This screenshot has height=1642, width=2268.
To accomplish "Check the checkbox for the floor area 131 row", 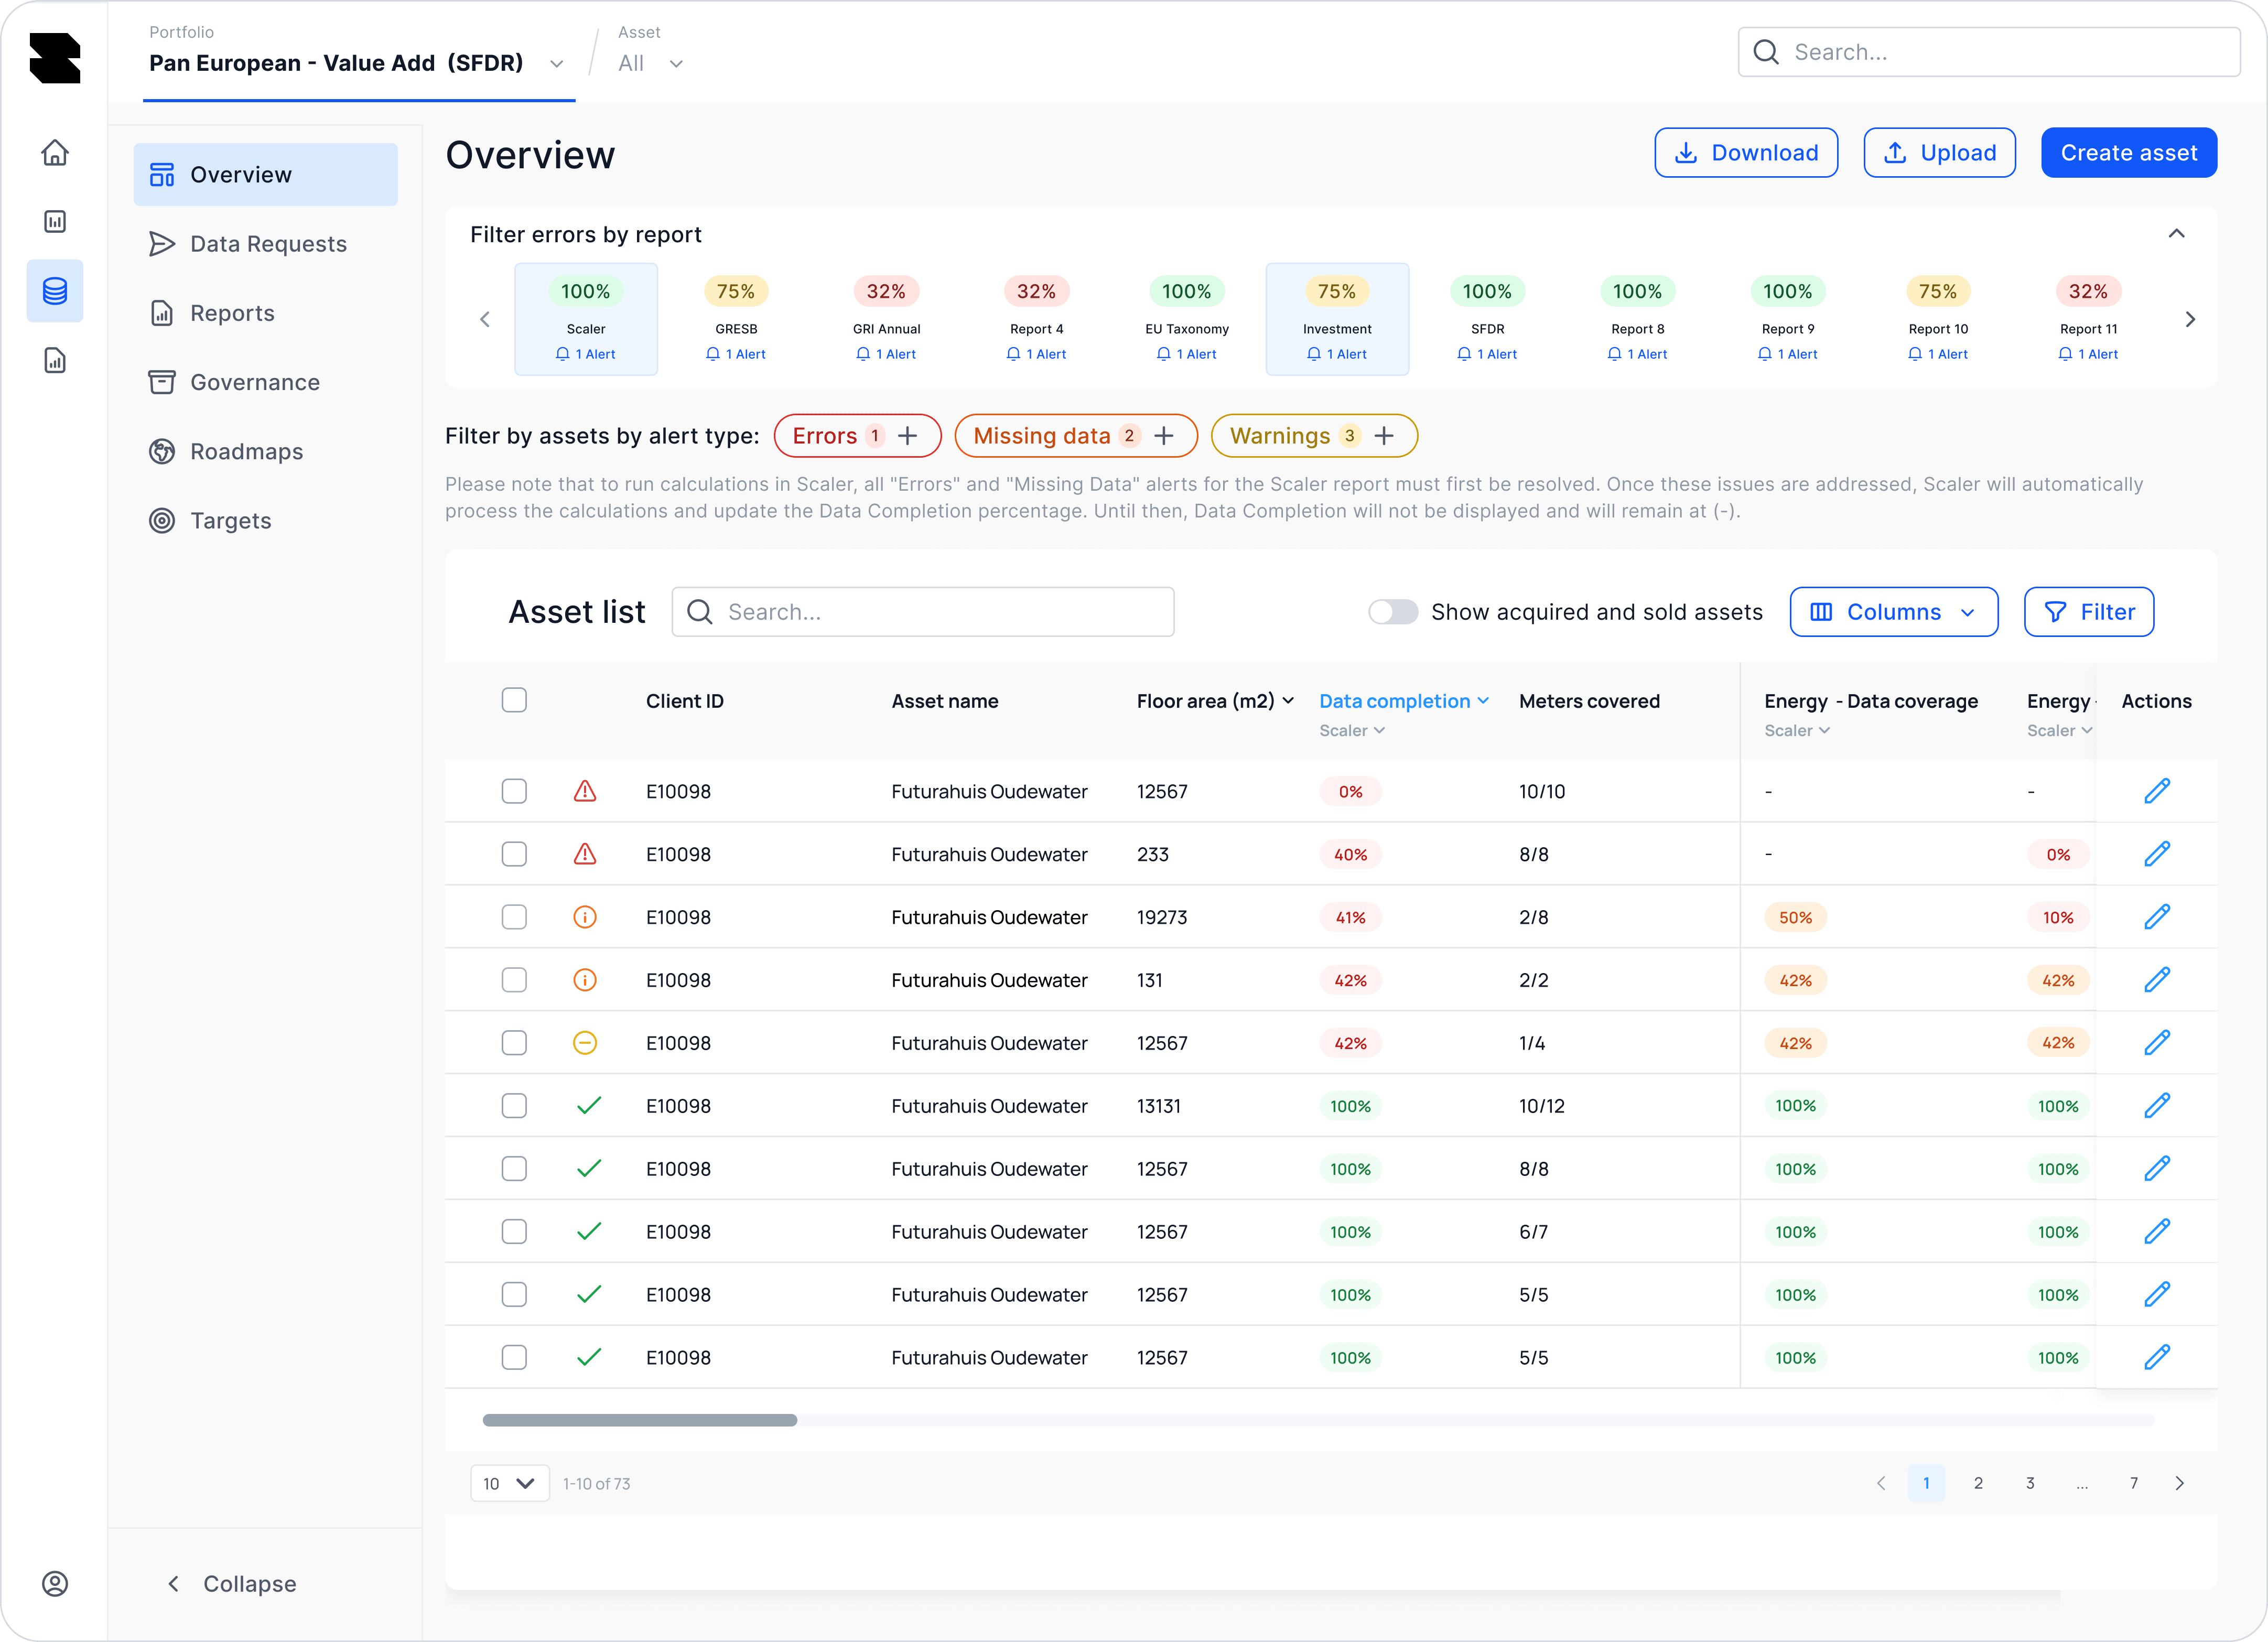I will [x=514, y=980].
